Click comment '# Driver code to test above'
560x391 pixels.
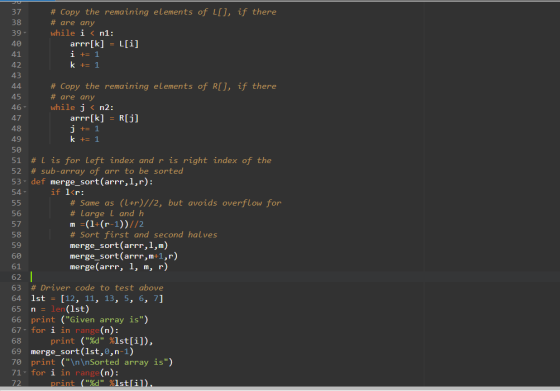pos(97,288)
